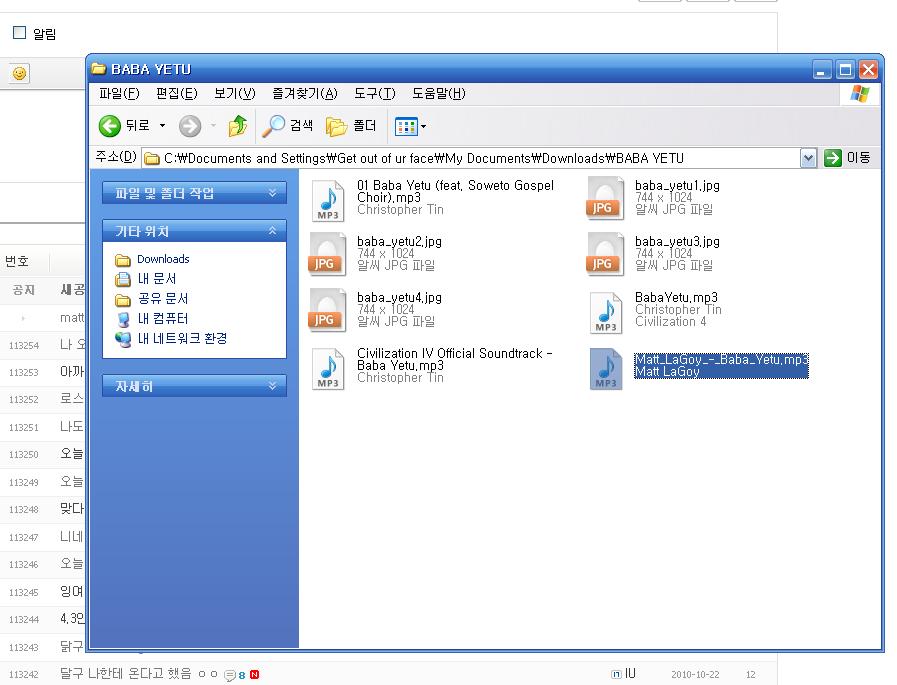
Task: Check the 알림 checkbox in background page
Action: (x=19, y=33)
